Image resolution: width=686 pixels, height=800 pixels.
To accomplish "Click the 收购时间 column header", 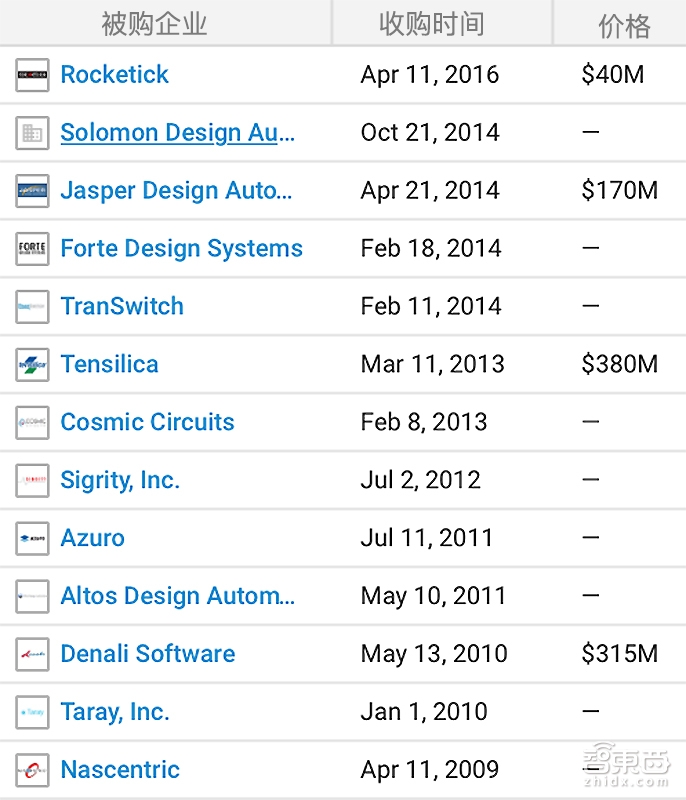I will pyautogui.click(x=431, y=24).
